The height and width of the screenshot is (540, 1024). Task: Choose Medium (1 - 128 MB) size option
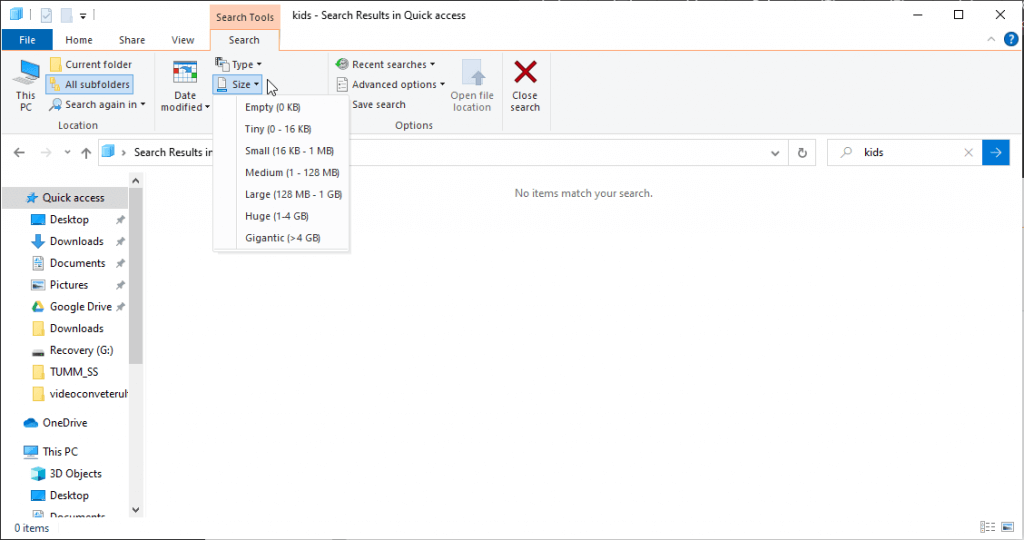[289, 172]
